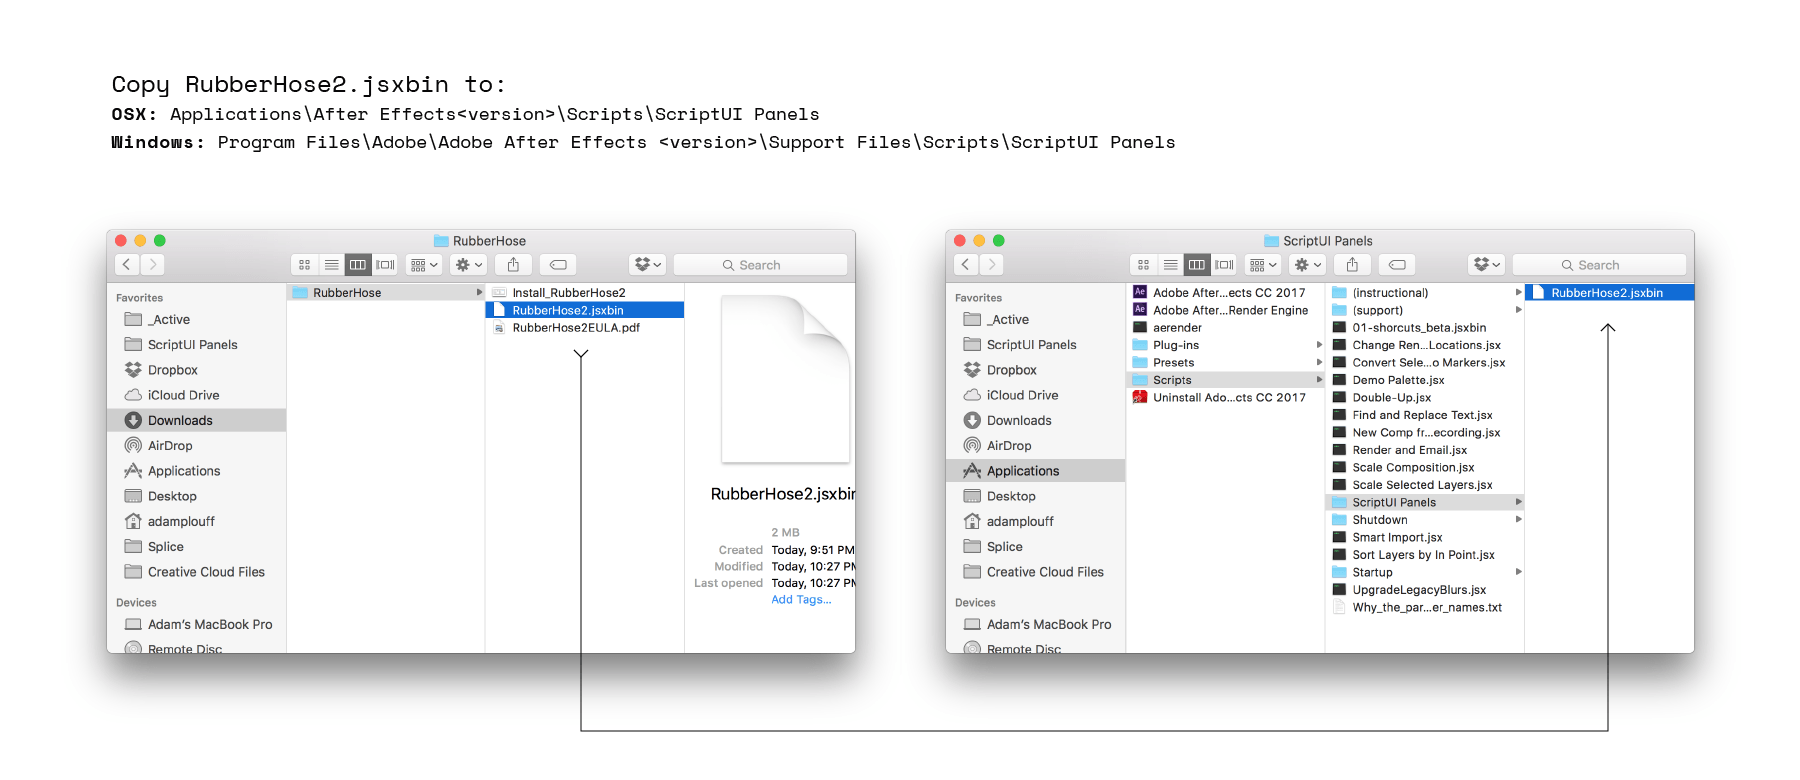Open AirDrop in RubberHose window sidebar
Screen dimensions: 1800x780
[x=196, y=446]
